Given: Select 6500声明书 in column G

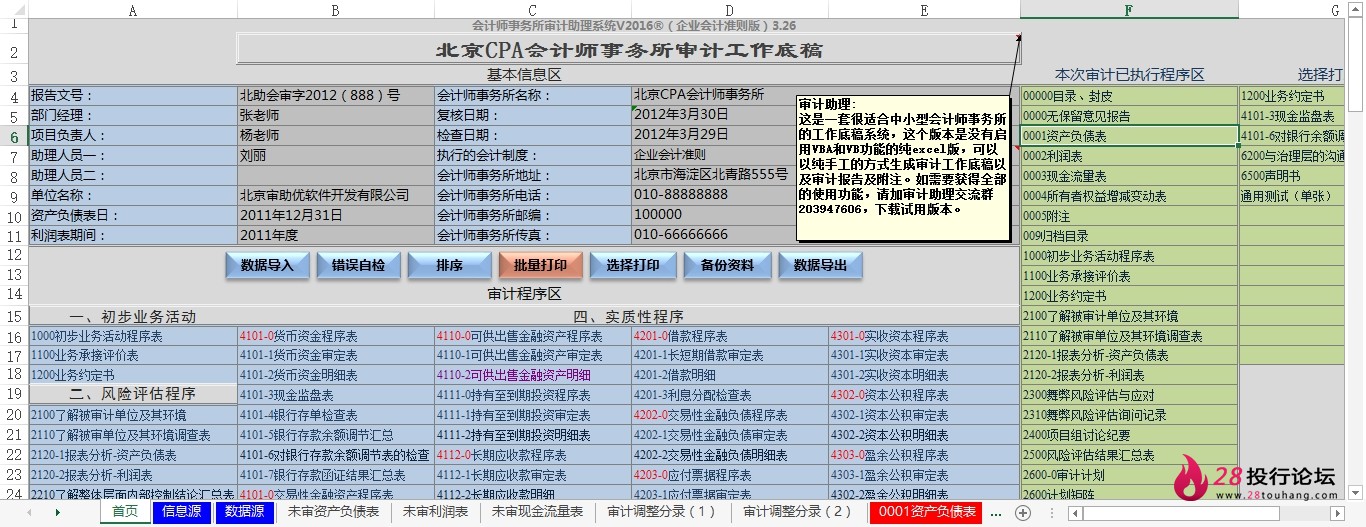Looking at the screenshot, I should tap(1292, 176).
